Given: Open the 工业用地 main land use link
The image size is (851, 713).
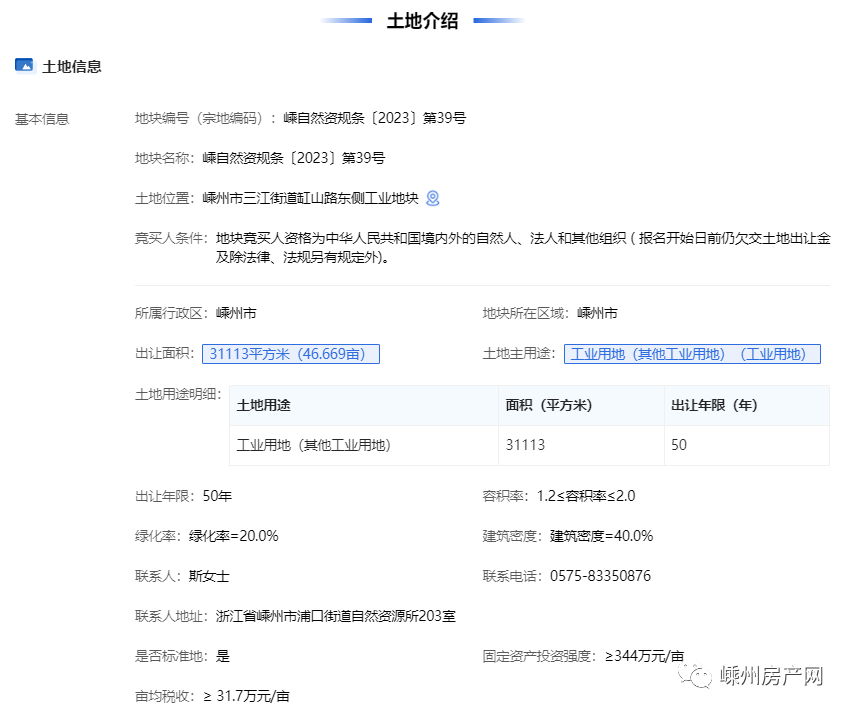Looking at the screenshot, I should point(691,354).
